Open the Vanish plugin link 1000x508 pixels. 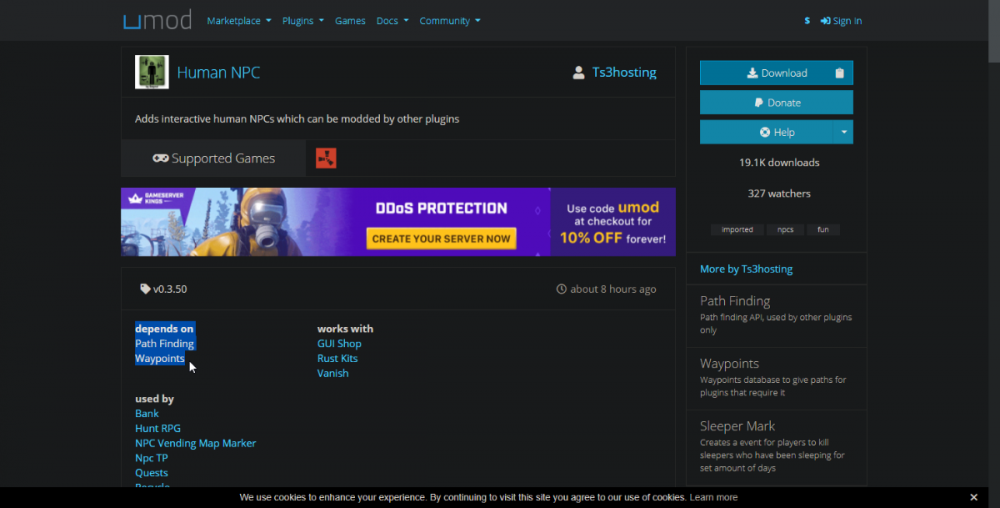point(333,373)
